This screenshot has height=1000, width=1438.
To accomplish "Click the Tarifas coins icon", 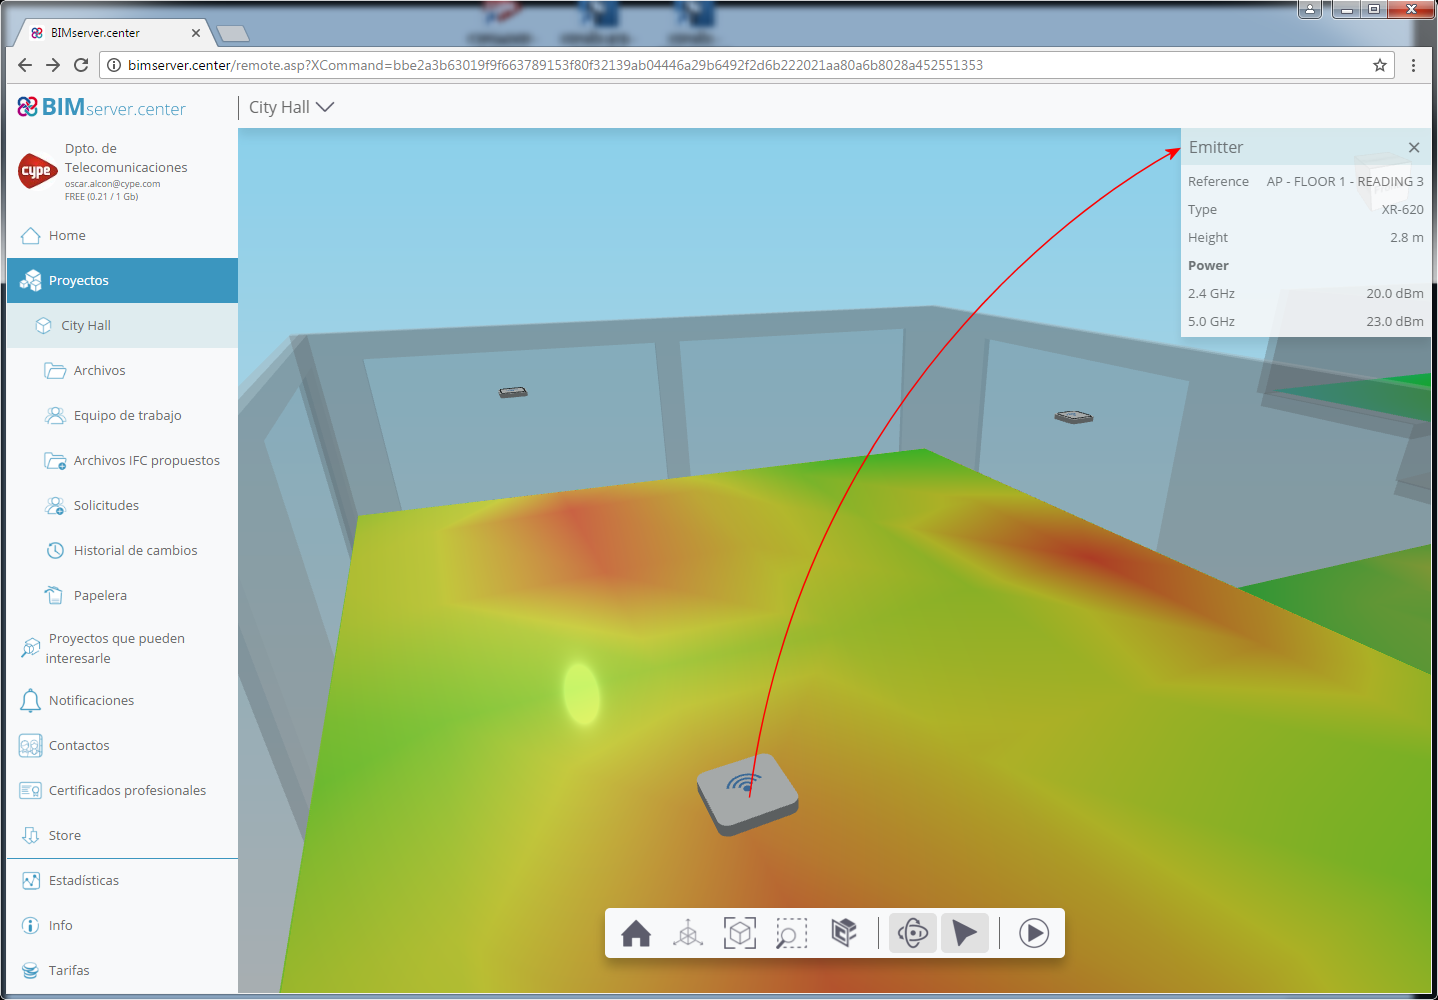I will tap(31, 971).
